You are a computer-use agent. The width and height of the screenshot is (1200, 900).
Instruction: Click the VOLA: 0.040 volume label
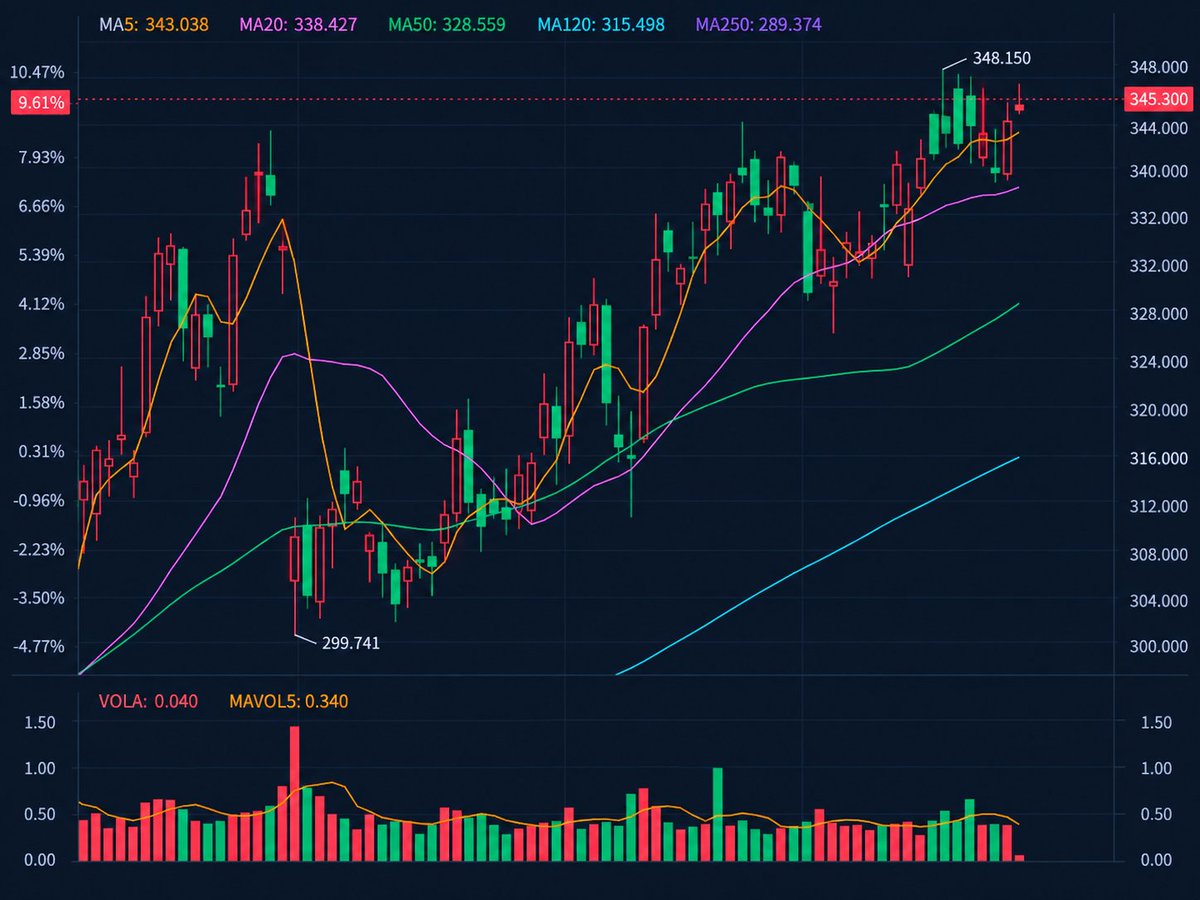point(148,701)
